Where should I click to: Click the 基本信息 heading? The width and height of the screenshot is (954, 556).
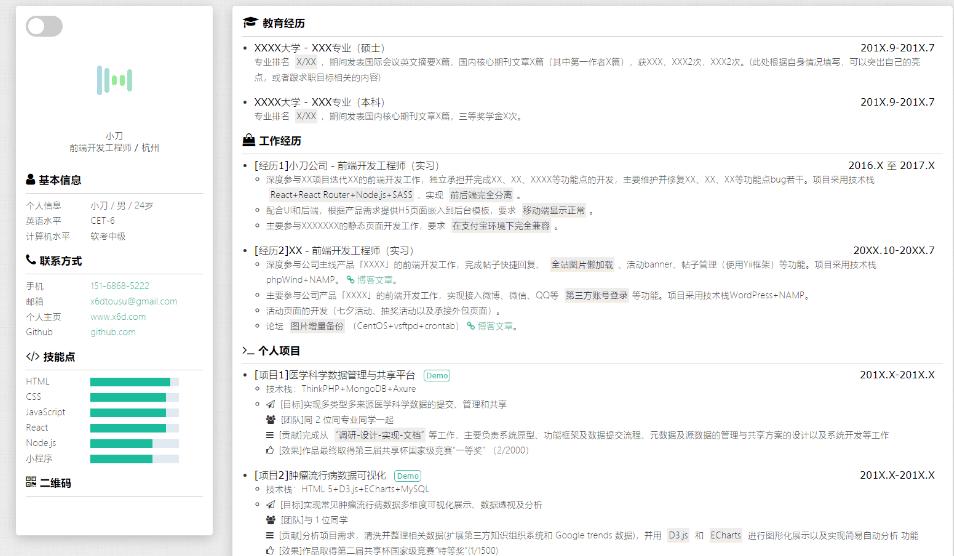pos(60,180)
